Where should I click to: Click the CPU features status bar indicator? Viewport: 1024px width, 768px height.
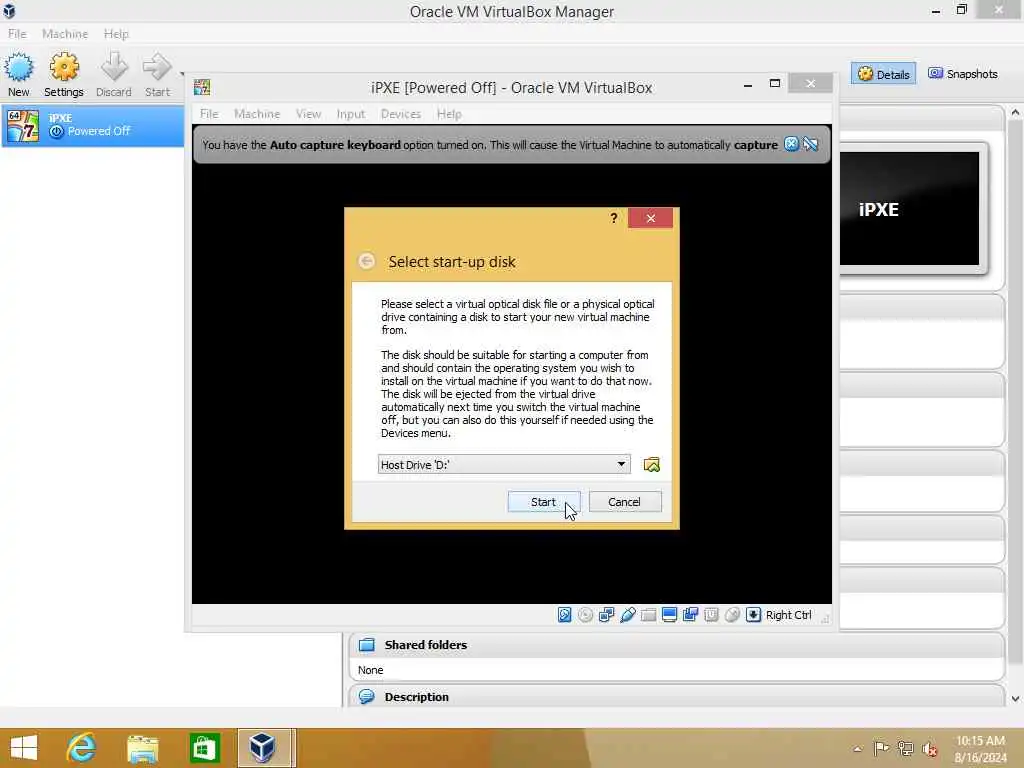pyautogui.click(x=711, y=615)
